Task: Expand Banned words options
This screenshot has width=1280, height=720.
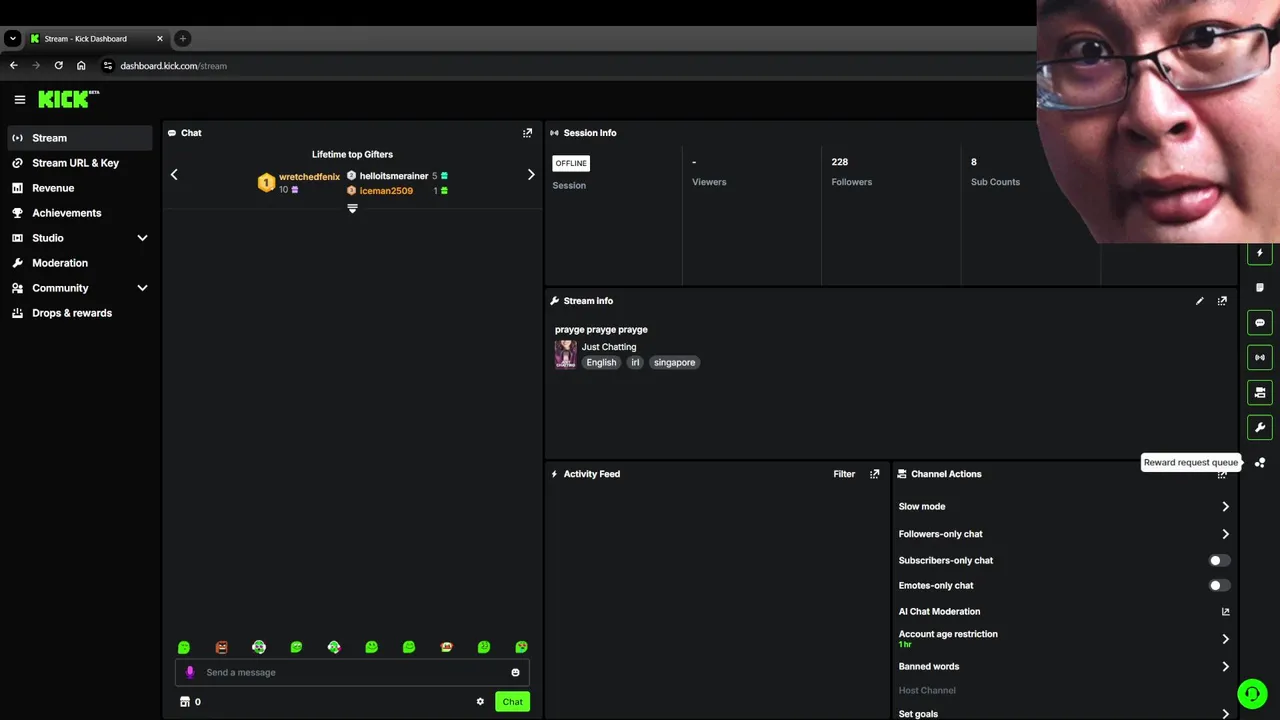Action: (1225, 667)
